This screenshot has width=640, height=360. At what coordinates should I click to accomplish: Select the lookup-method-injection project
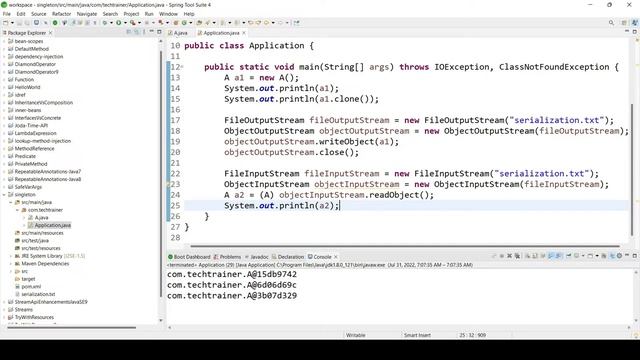pyautogui.click(x=40, y=141)
